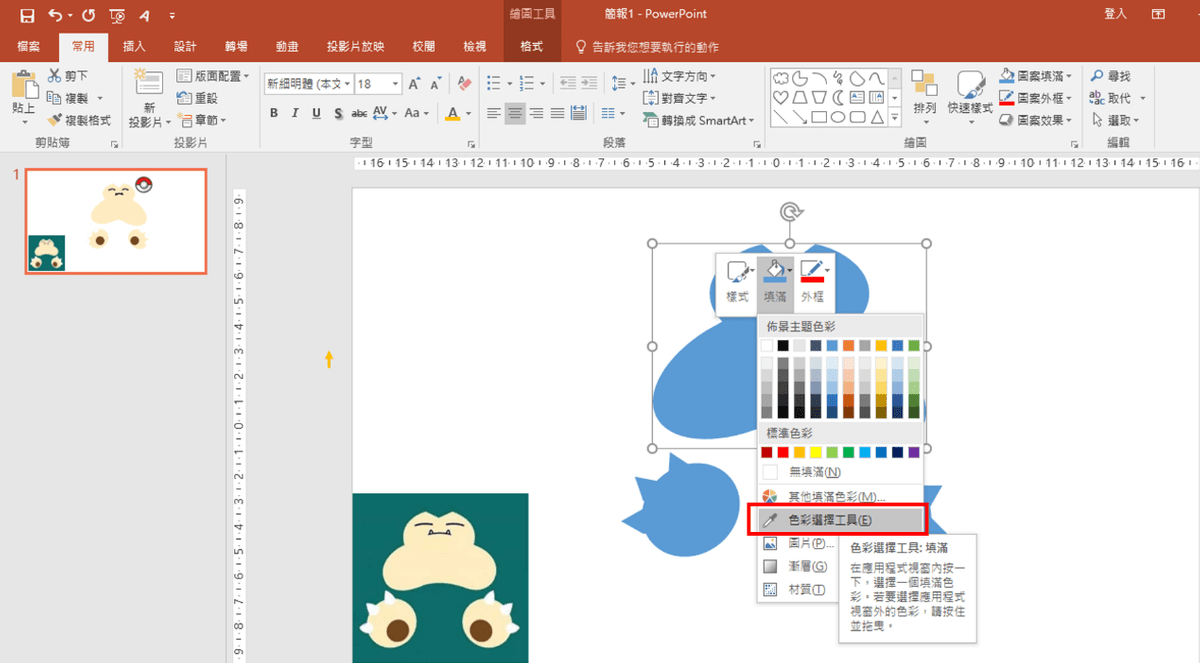The width and height of the screenshot is (1200, 663).
Task: Click 複製格式 (Format Painter)
Action: [x=80, y=120]
